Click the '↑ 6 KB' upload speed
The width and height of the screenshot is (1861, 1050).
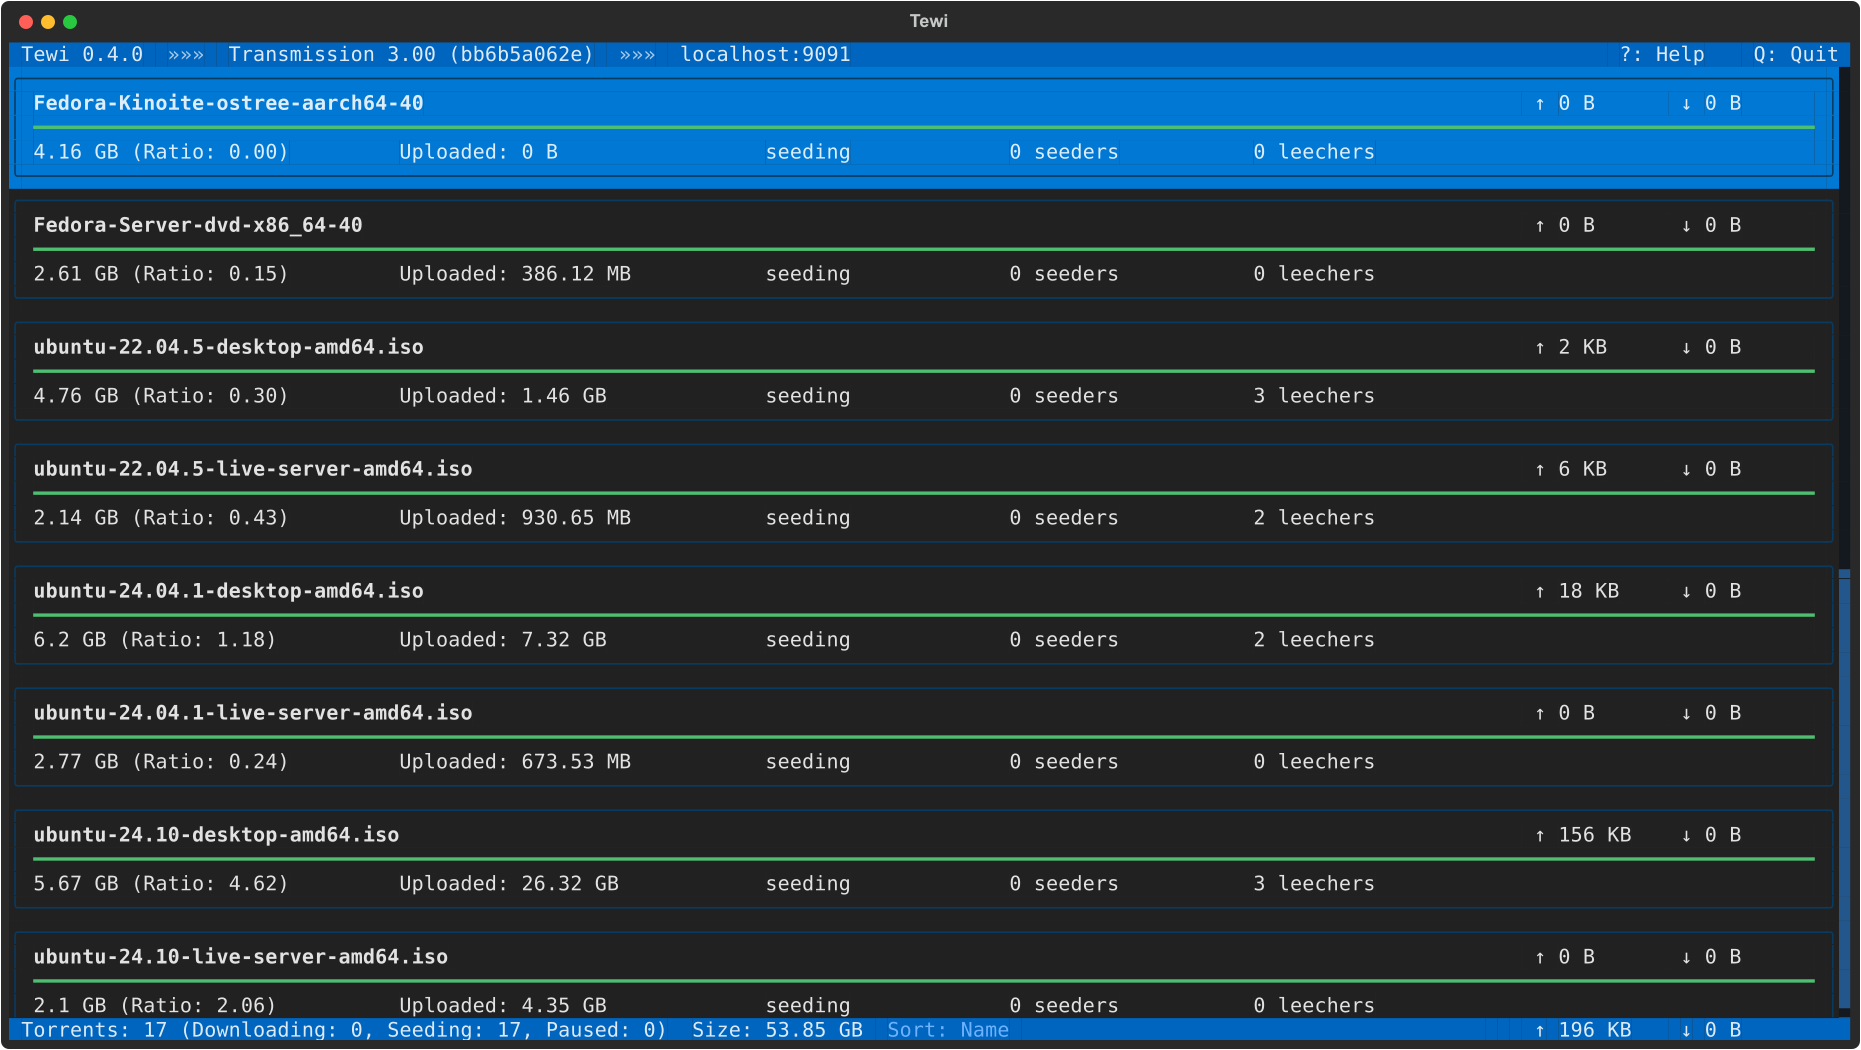click(x=1571, y=469)
